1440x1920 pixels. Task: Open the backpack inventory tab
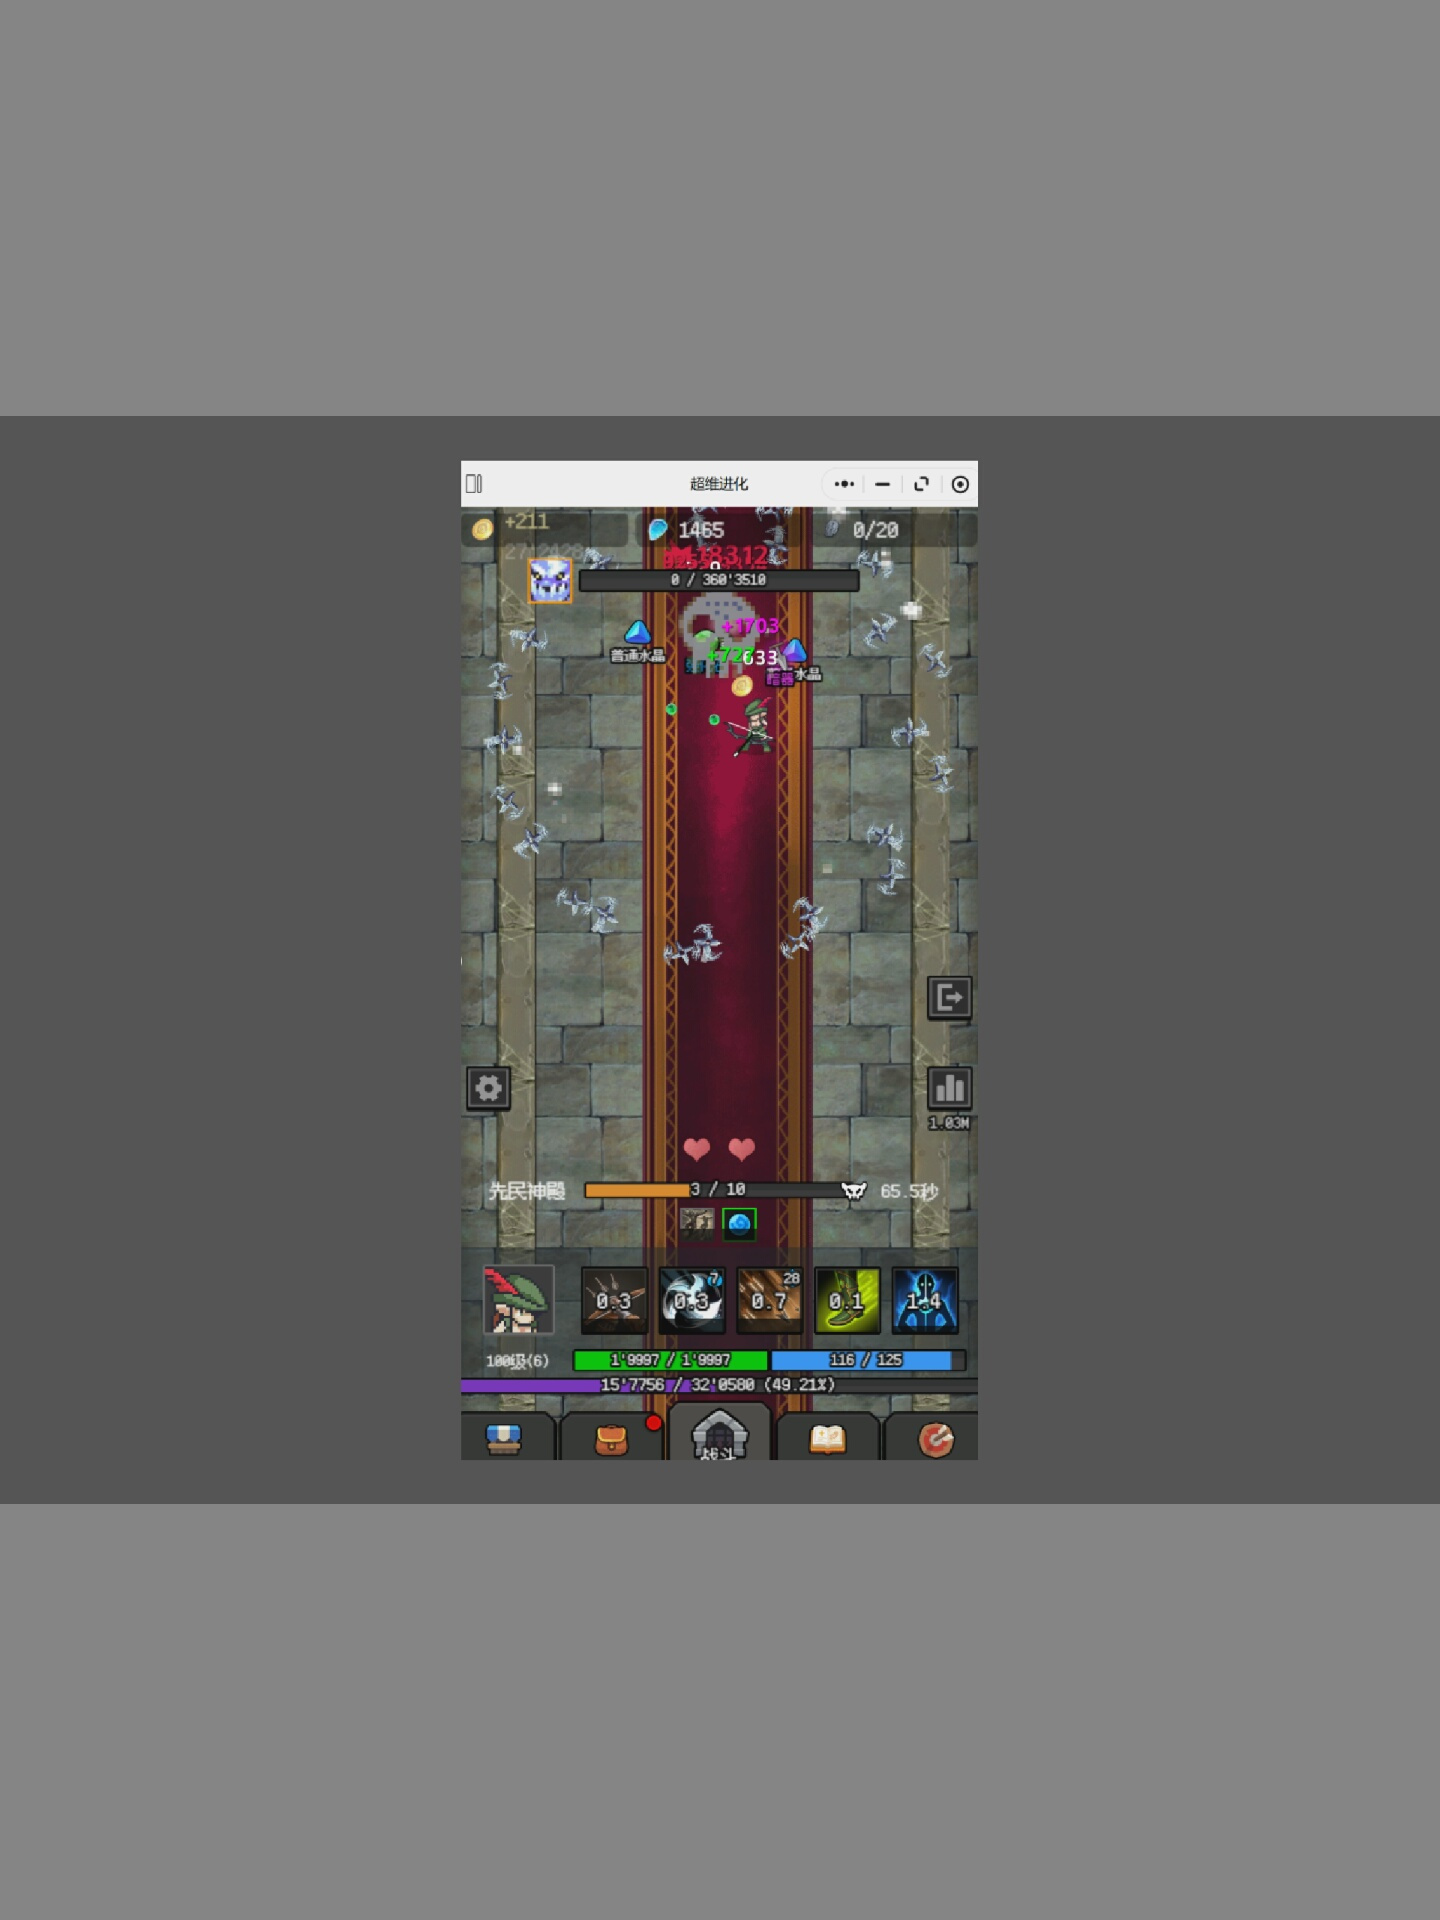tap(611, 1439)
